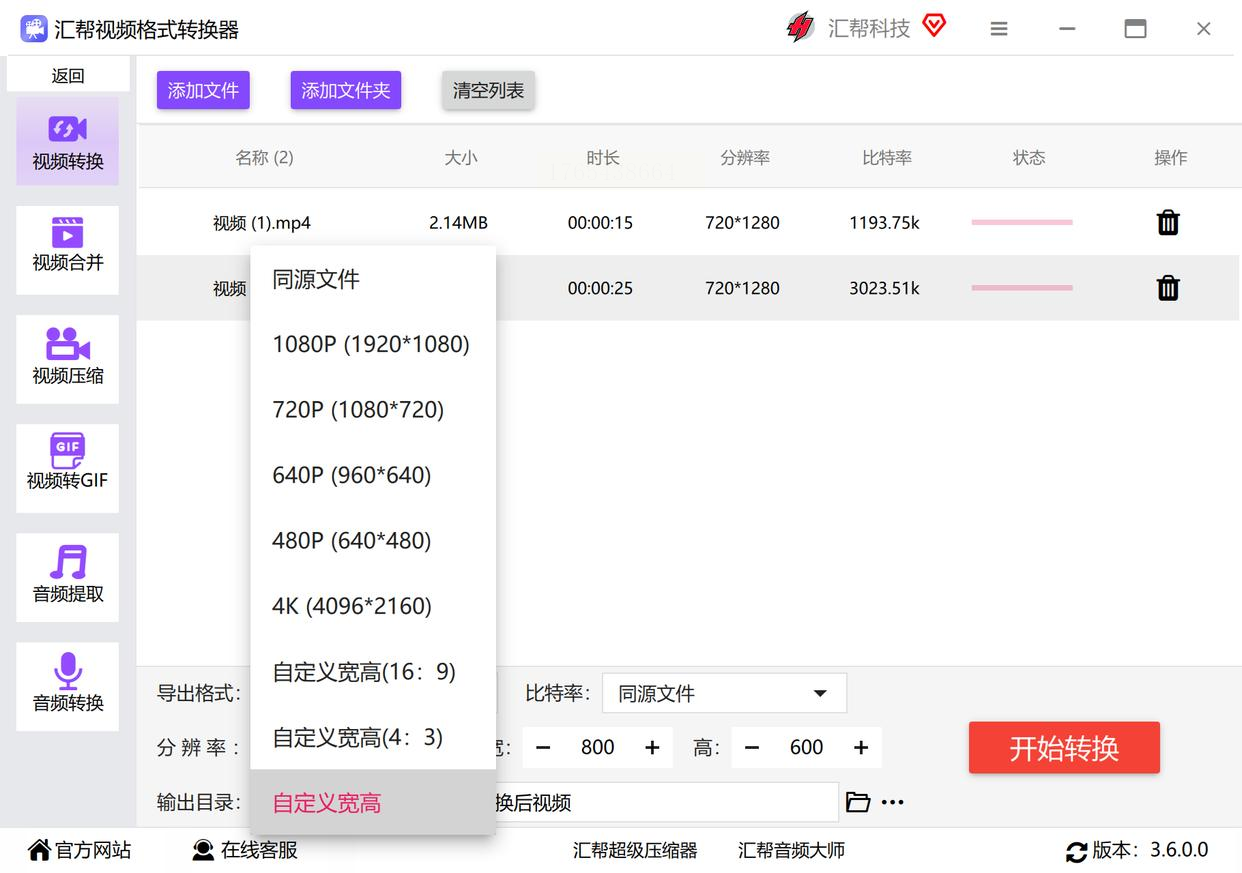Open the hamburger menu in title bar
The width and height of the screenshot is (1242, 873).
(998, 29)
